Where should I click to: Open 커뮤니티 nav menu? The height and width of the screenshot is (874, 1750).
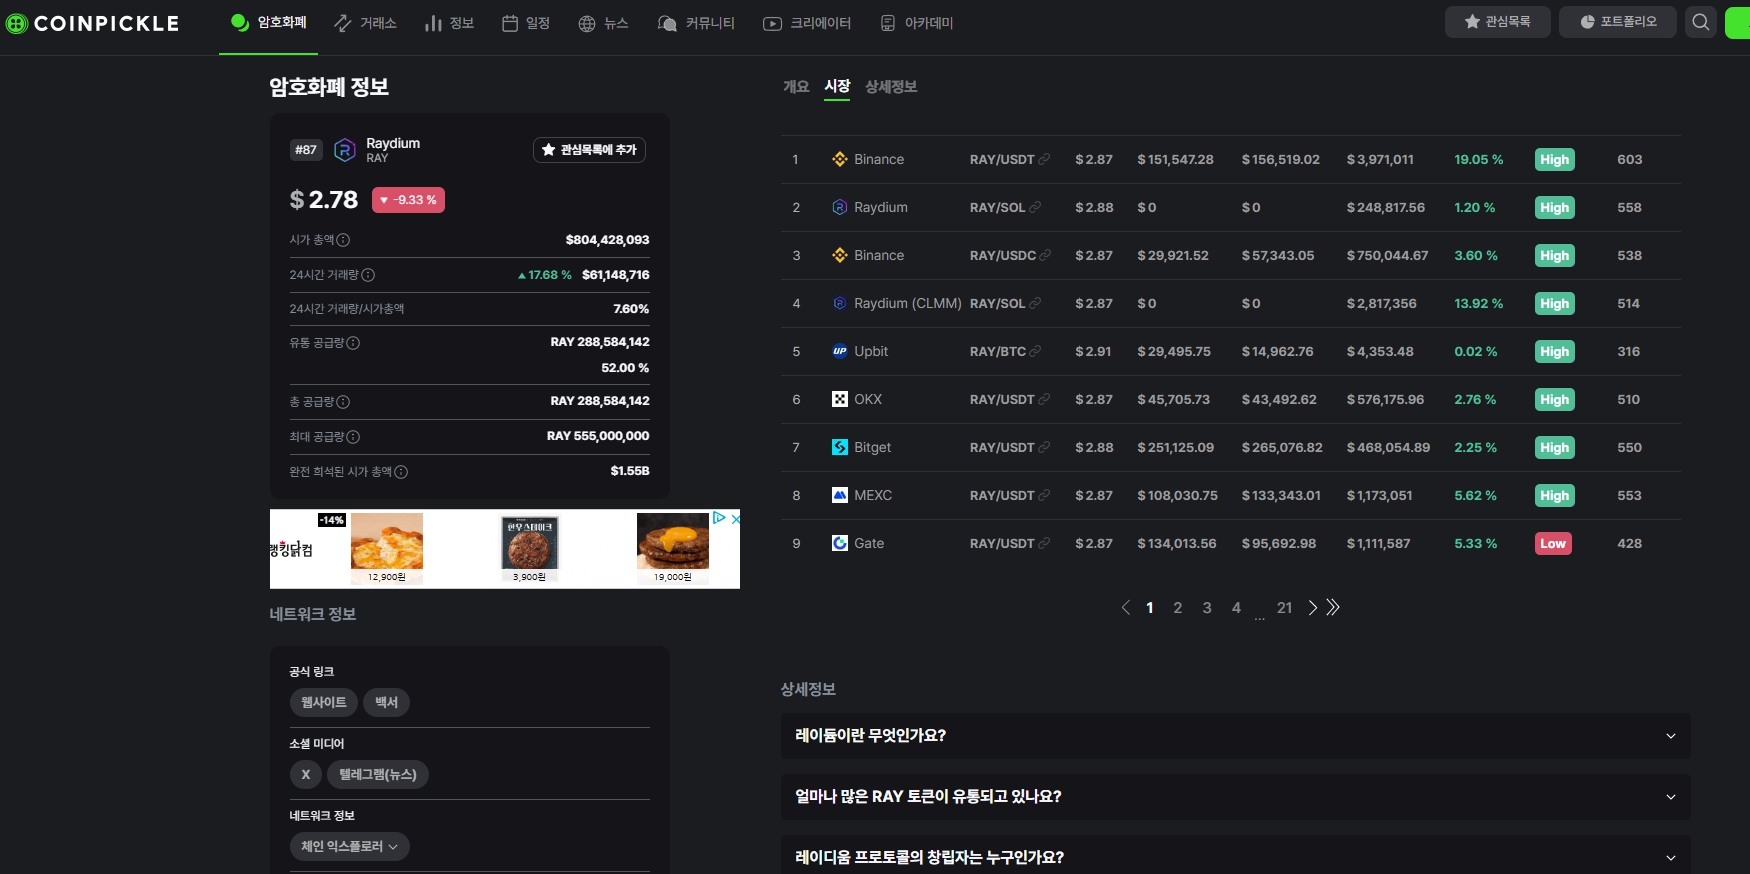696,23
